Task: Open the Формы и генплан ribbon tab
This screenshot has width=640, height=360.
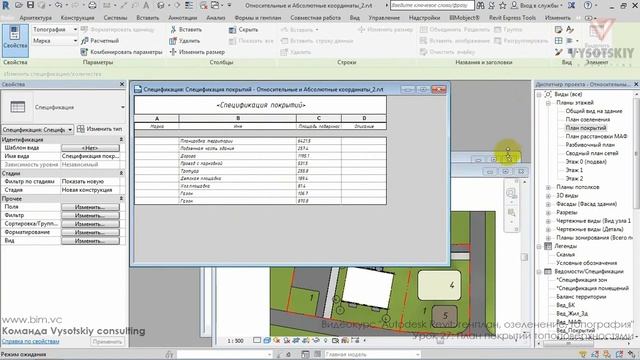Action: [258, 18]
